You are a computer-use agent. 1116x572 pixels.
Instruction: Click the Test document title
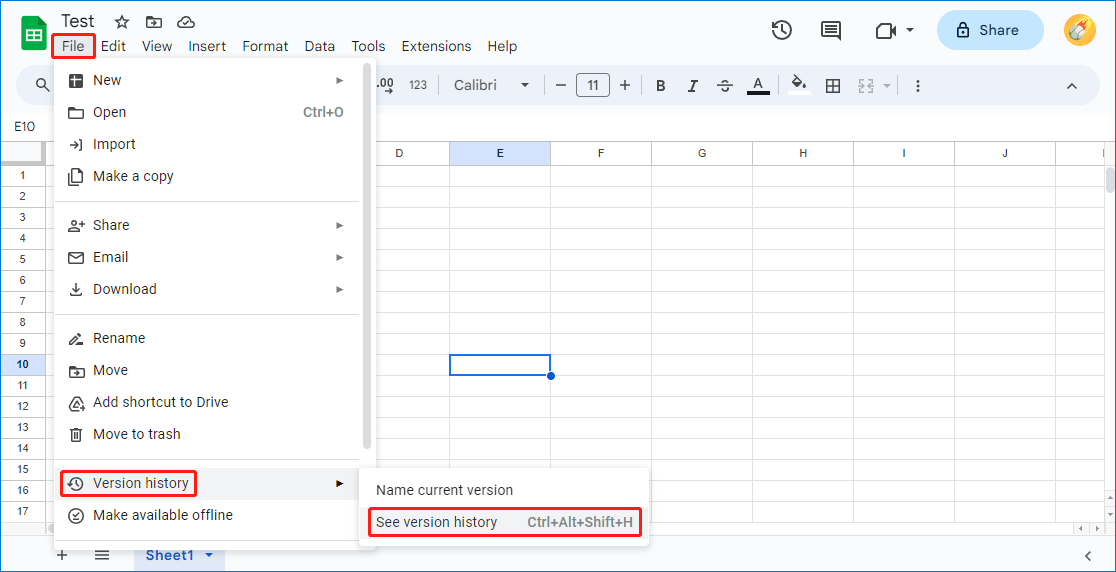[x=78, y=21]
